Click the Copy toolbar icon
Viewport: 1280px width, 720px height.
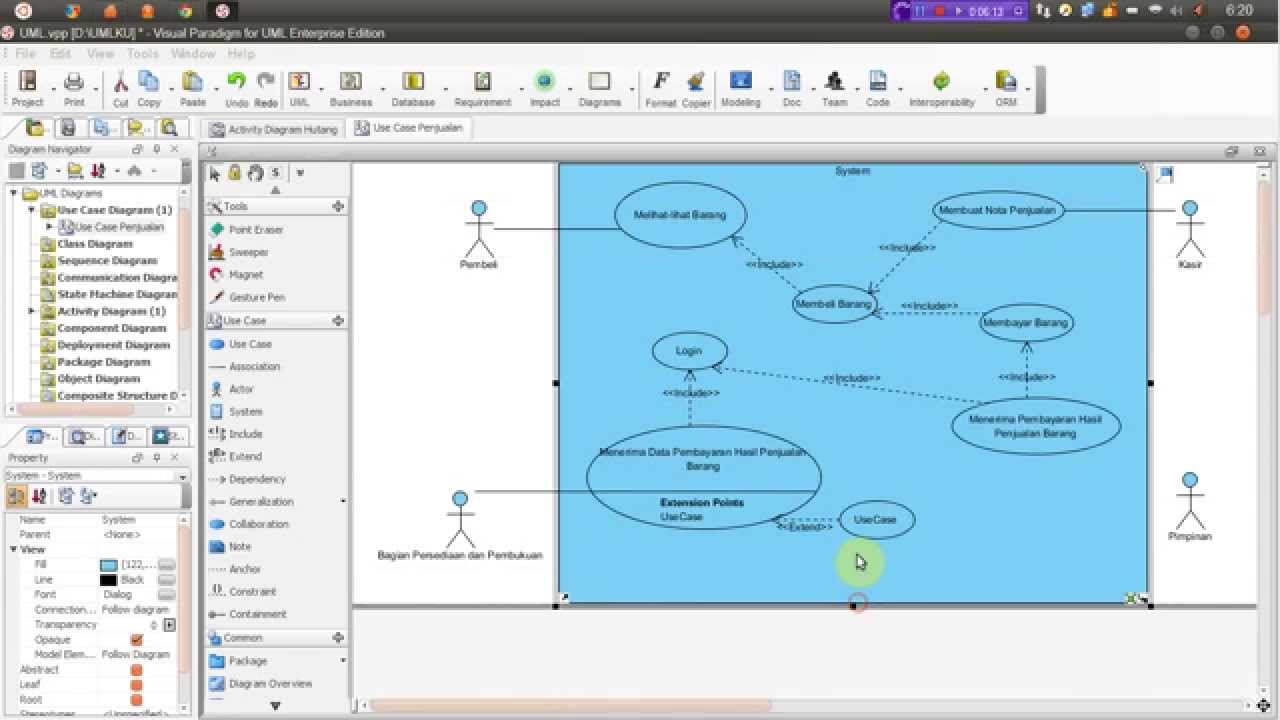149,88
